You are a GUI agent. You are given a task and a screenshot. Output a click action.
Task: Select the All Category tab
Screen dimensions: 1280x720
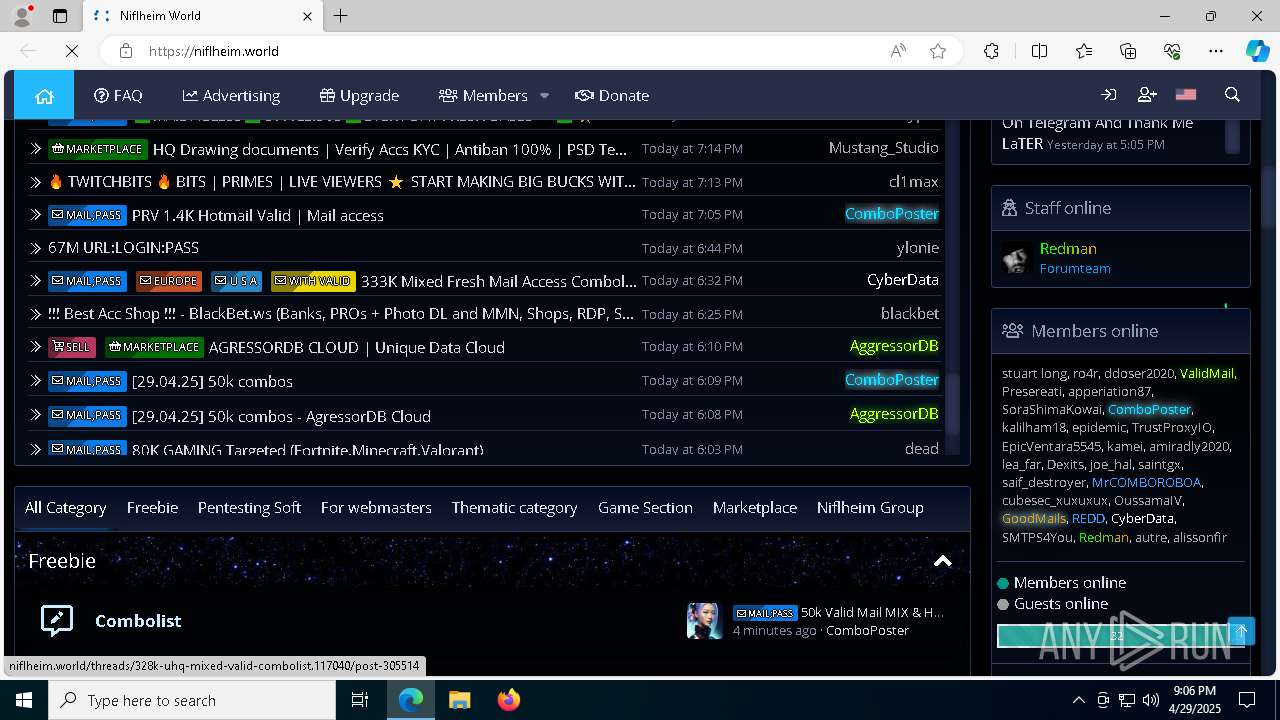(x=66, y=508)
